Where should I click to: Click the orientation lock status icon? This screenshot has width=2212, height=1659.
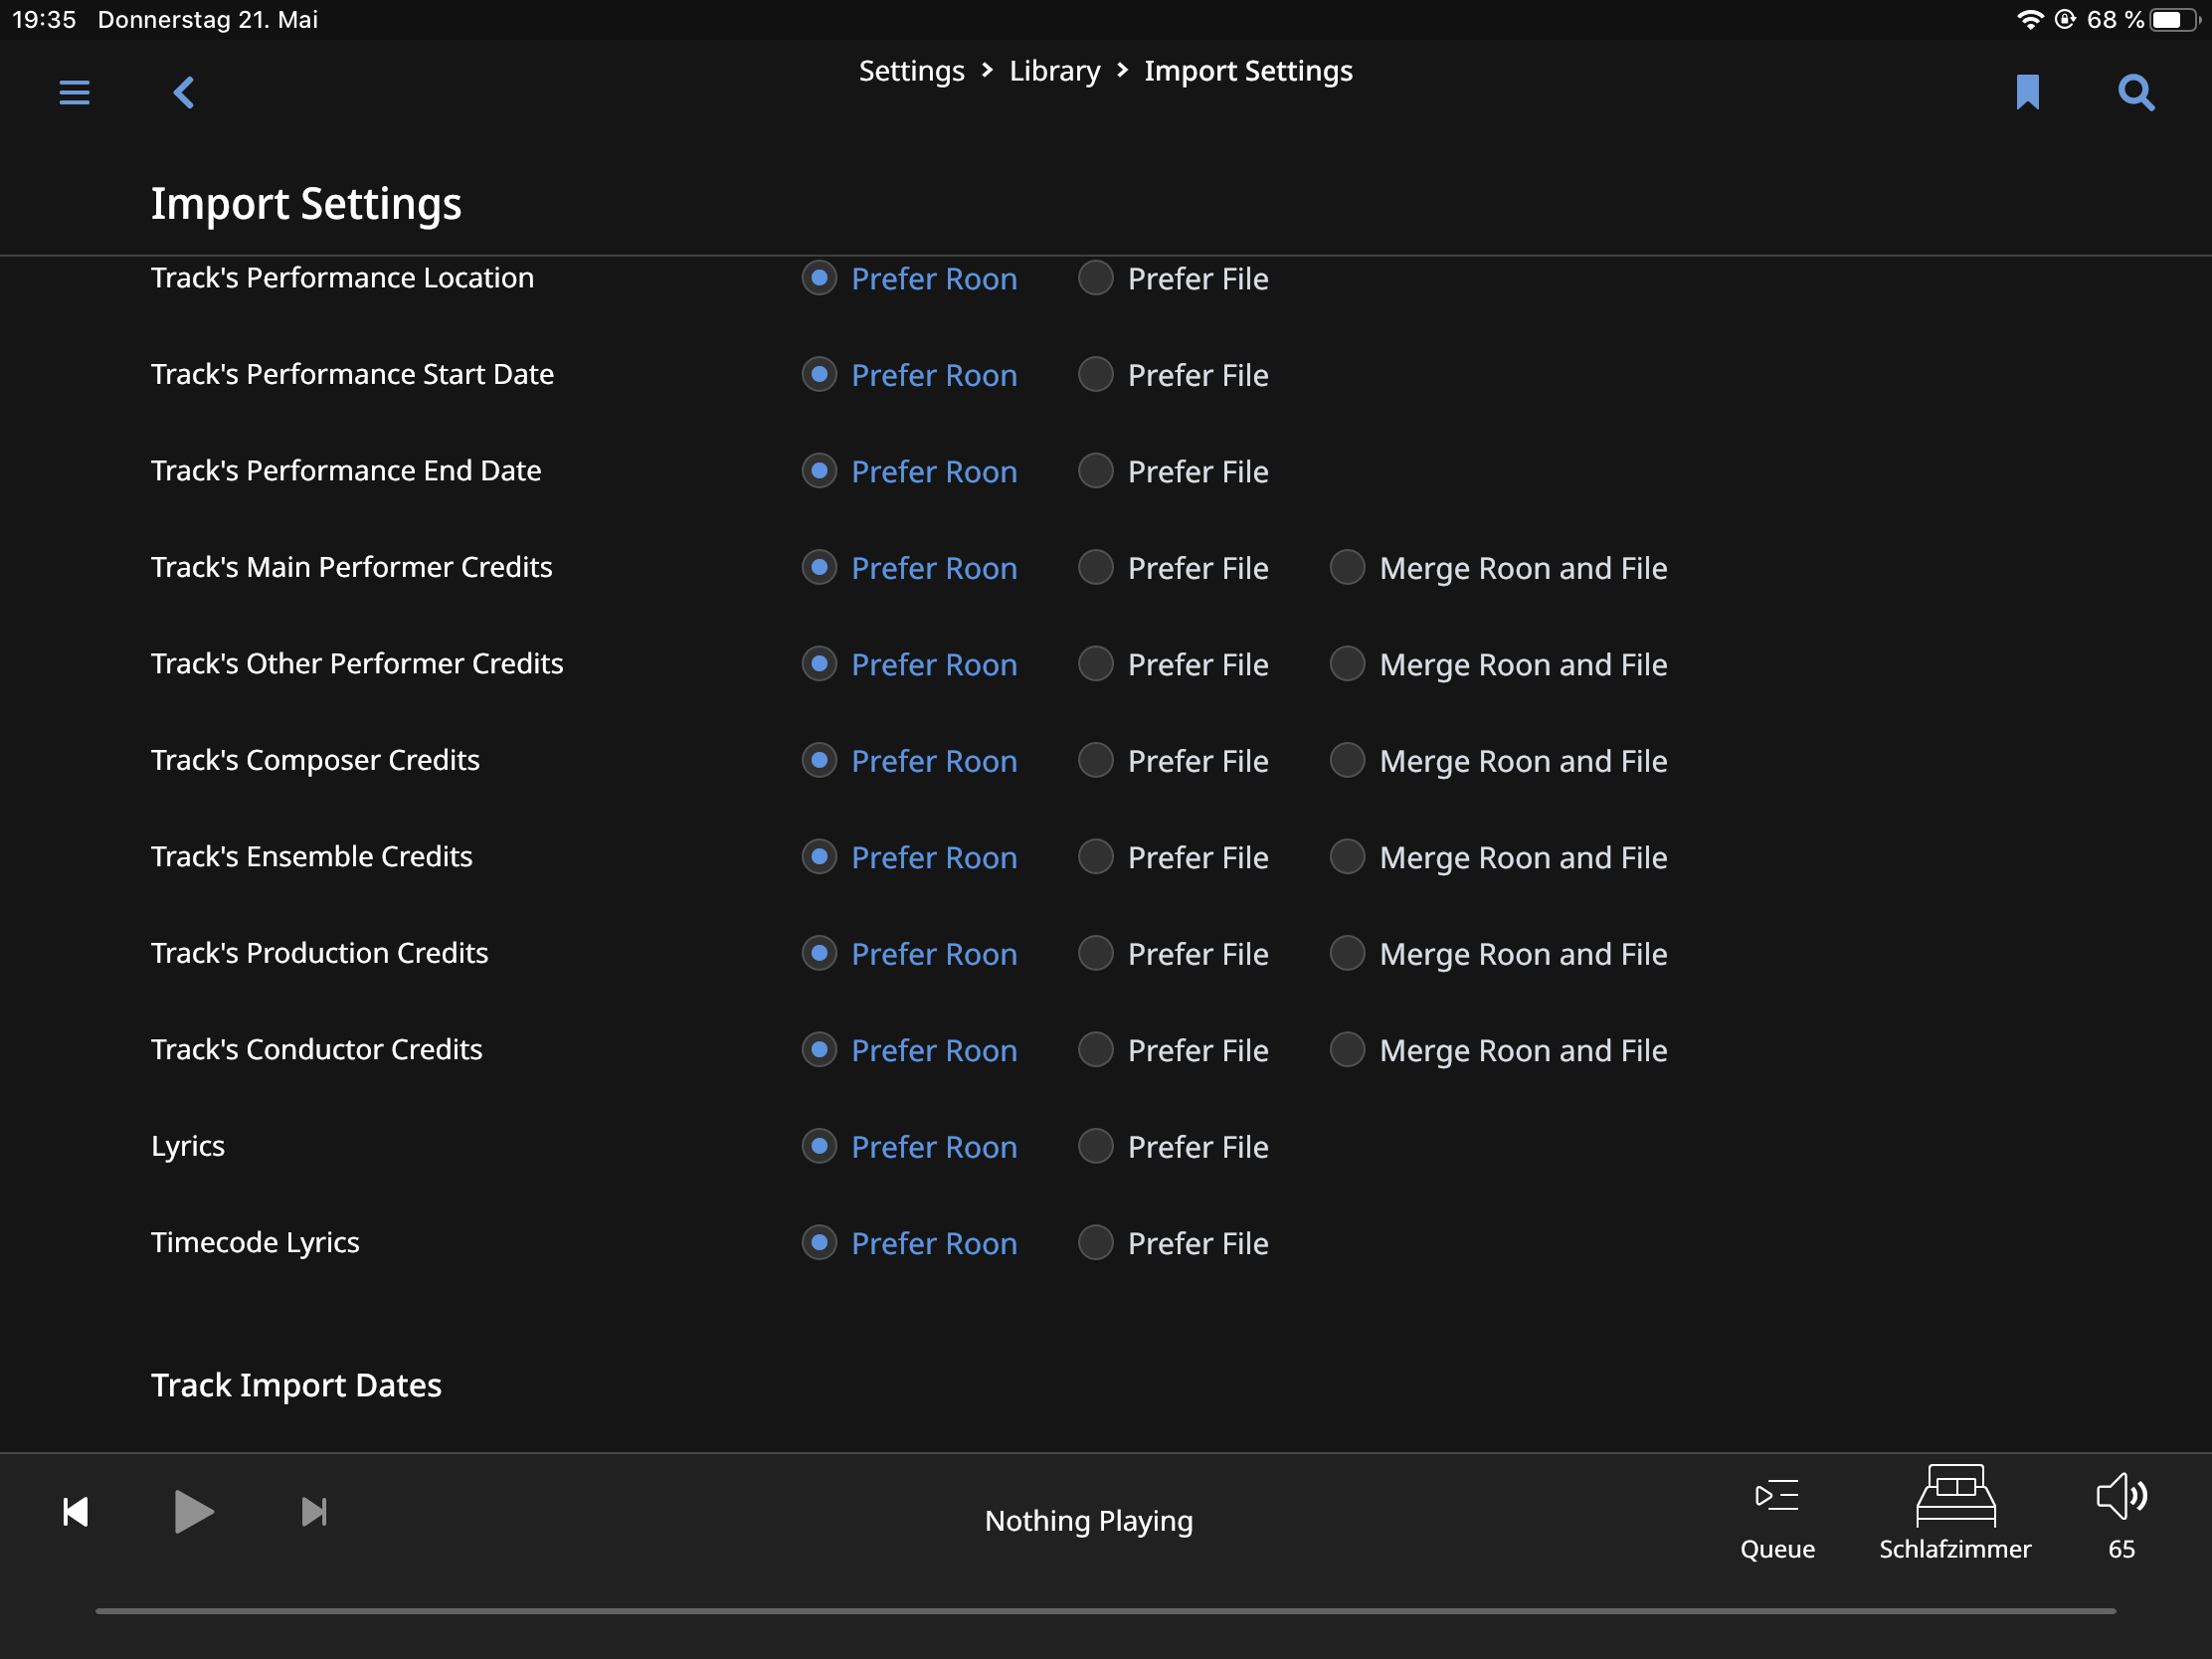2064,19
